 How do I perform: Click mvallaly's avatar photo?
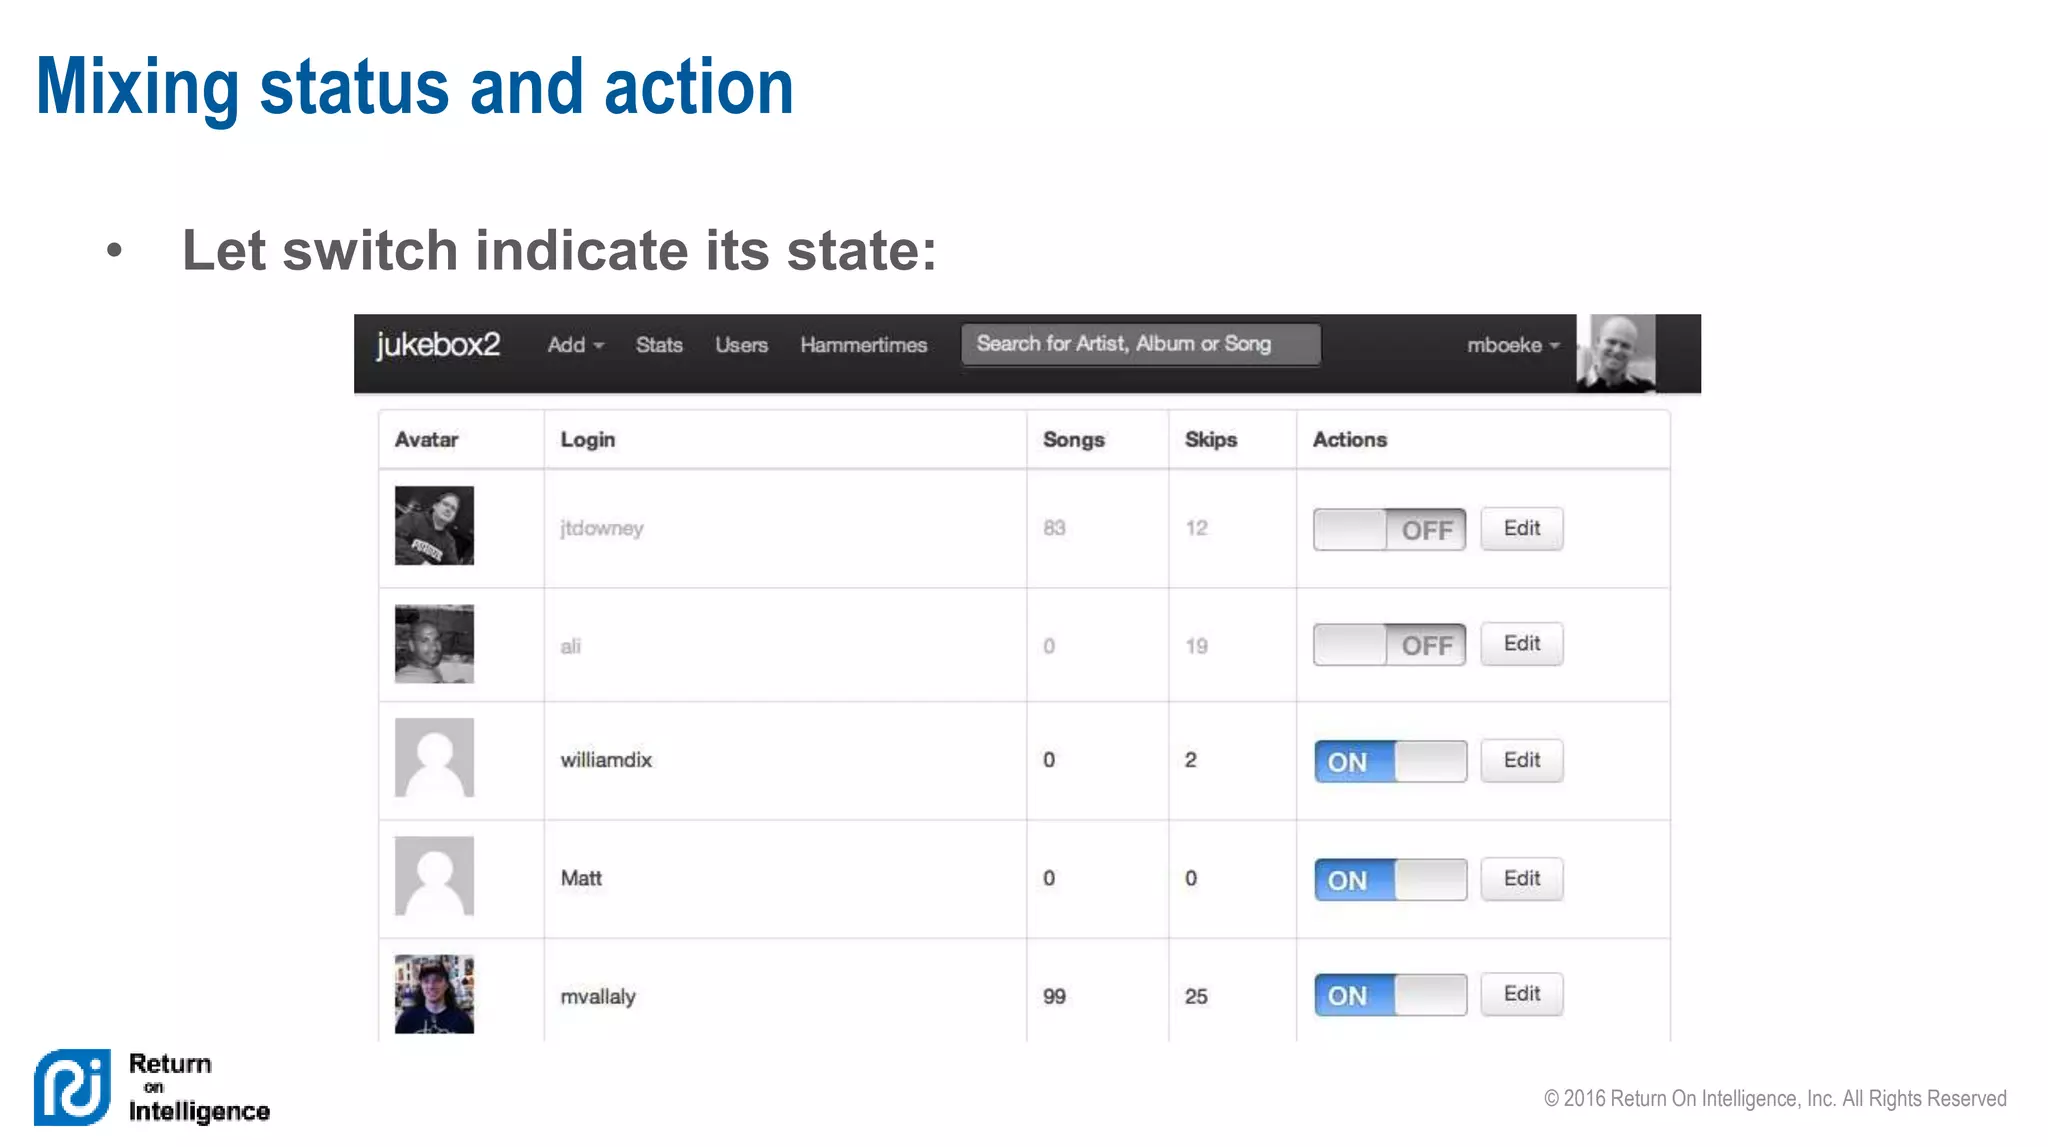coord(434,994)
